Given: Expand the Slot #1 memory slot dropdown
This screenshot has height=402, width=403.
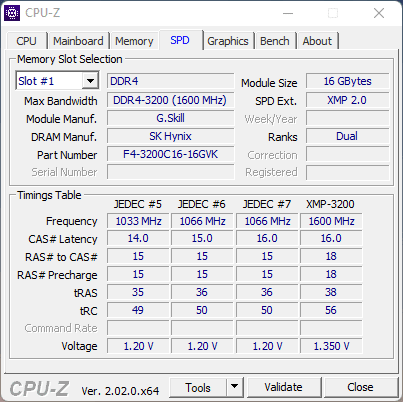Looking at the screenshot, I should (x=90, y=81).
